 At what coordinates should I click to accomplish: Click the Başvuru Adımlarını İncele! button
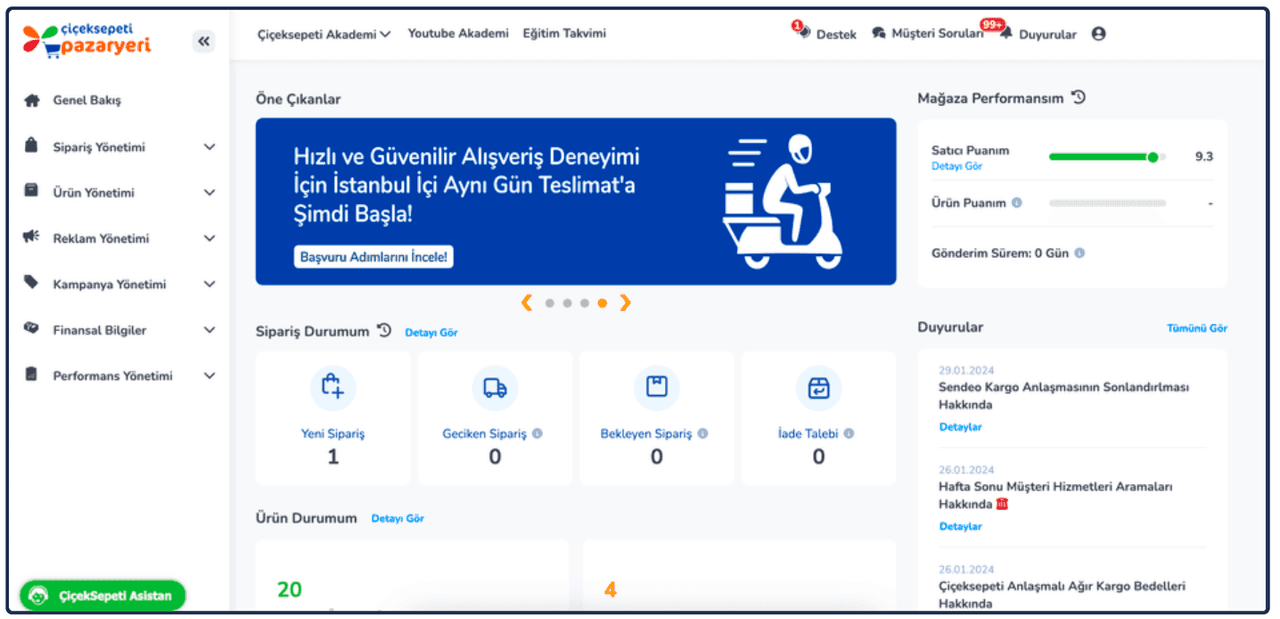374,257
